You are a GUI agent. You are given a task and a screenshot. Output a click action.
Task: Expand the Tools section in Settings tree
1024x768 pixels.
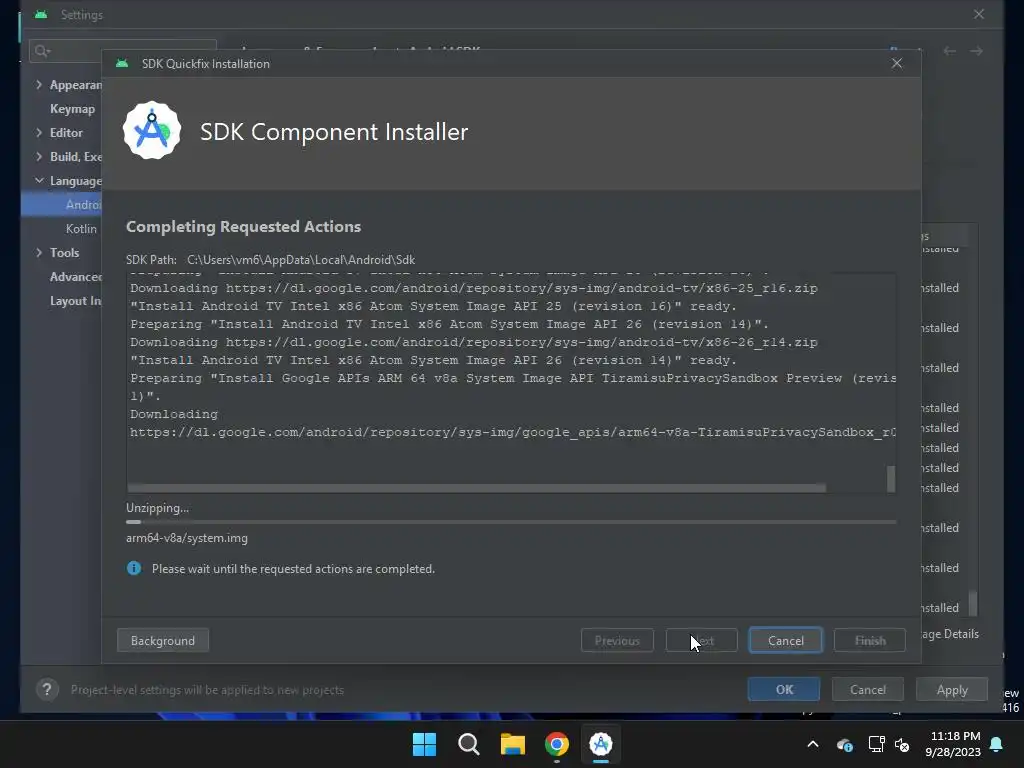click(x=39, y=253)
